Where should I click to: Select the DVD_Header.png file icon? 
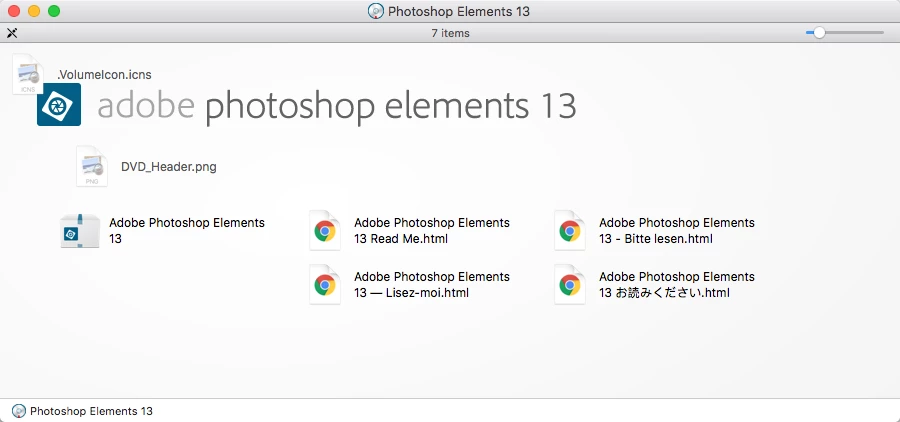pos(92,167)
